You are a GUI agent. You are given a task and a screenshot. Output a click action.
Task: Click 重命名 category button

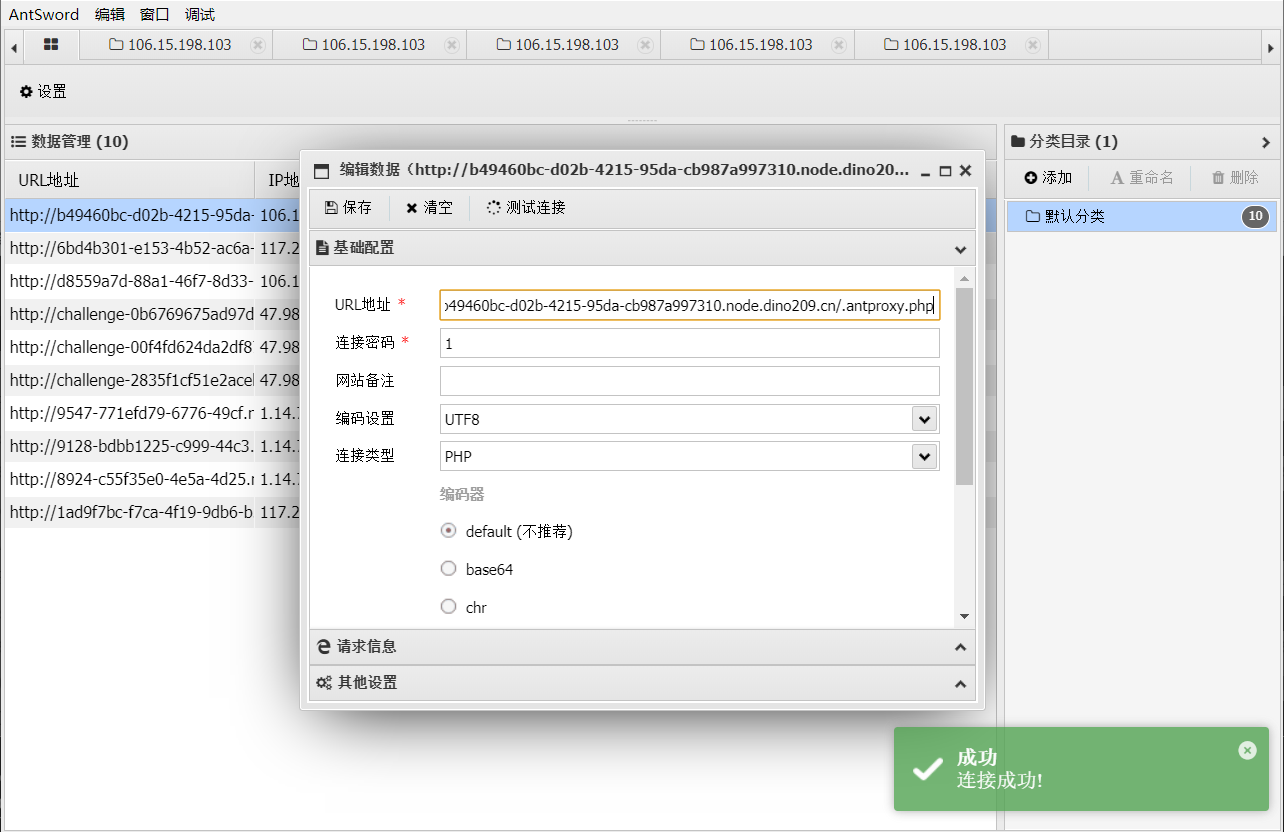1142,178
